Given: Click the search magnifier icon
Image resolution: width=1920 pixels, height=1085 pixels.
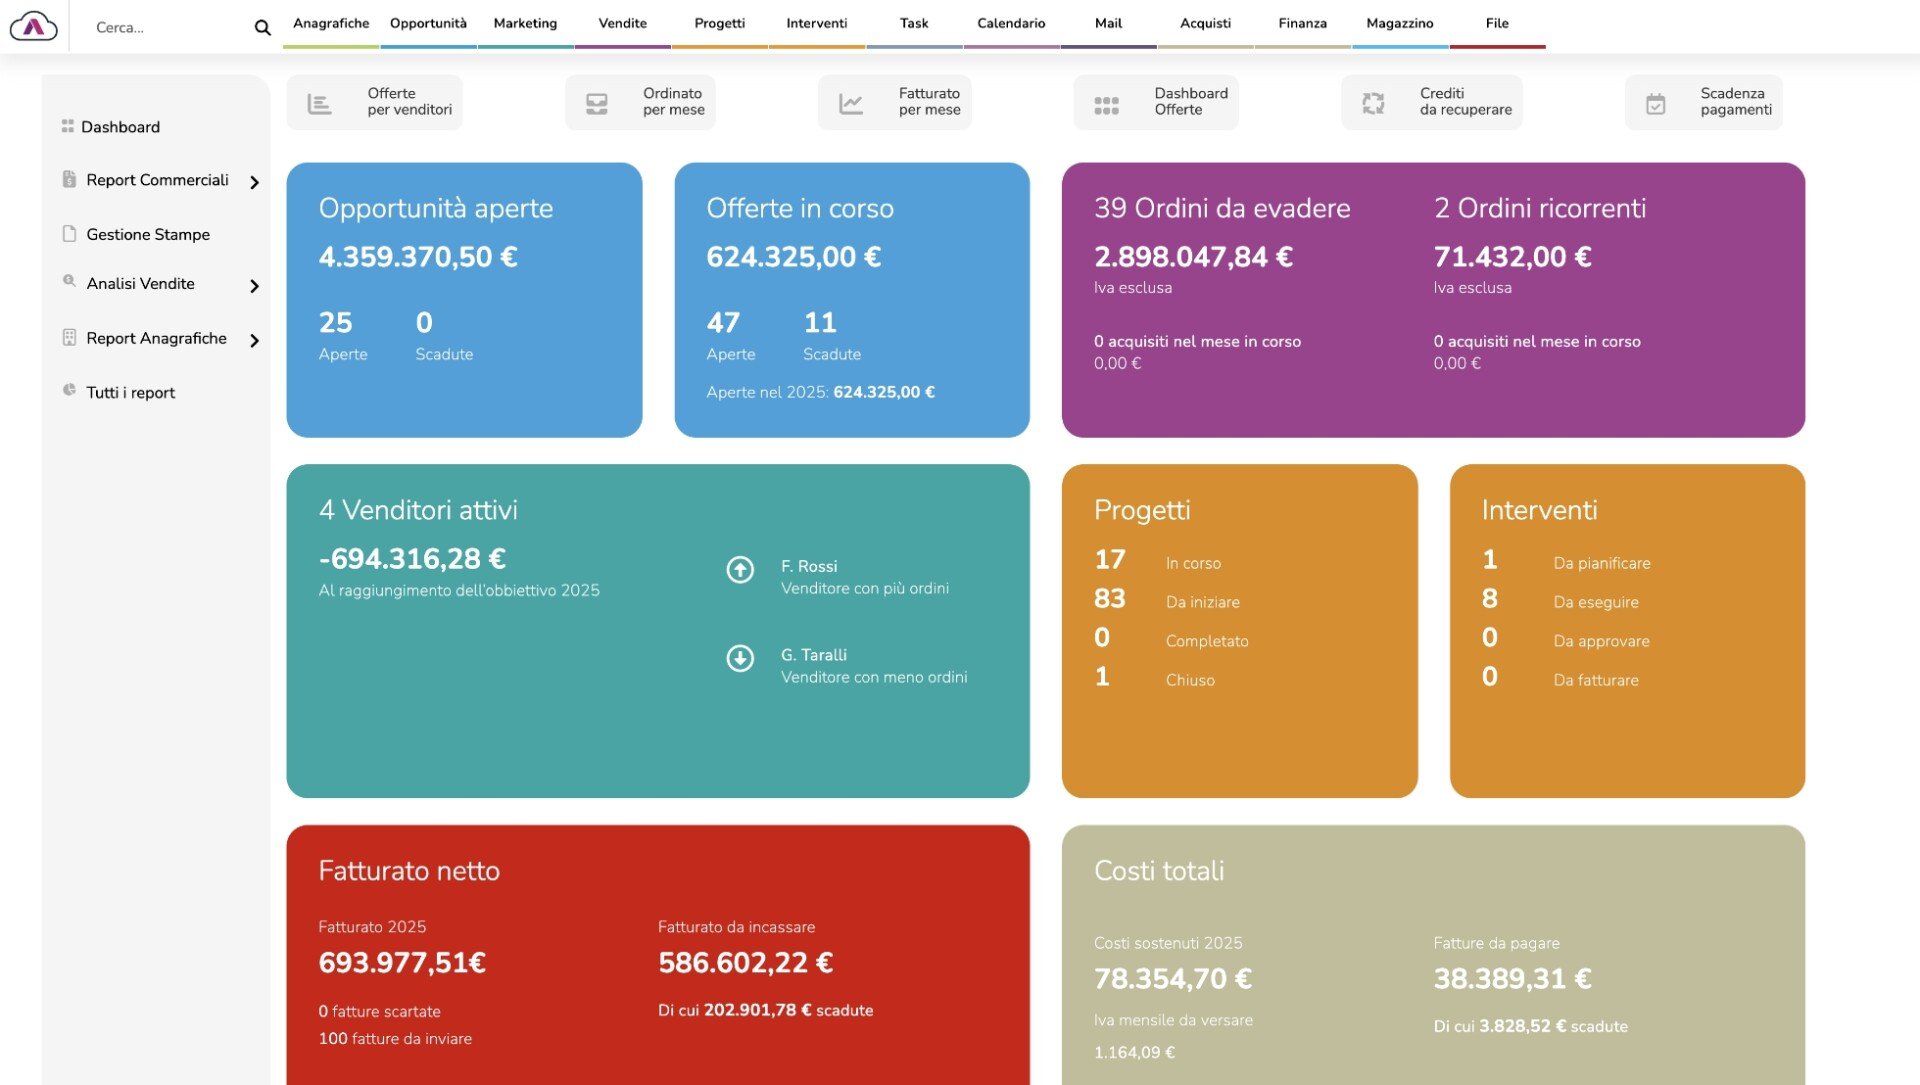Looking at the screenshot, I should click(x=262, y=28).
